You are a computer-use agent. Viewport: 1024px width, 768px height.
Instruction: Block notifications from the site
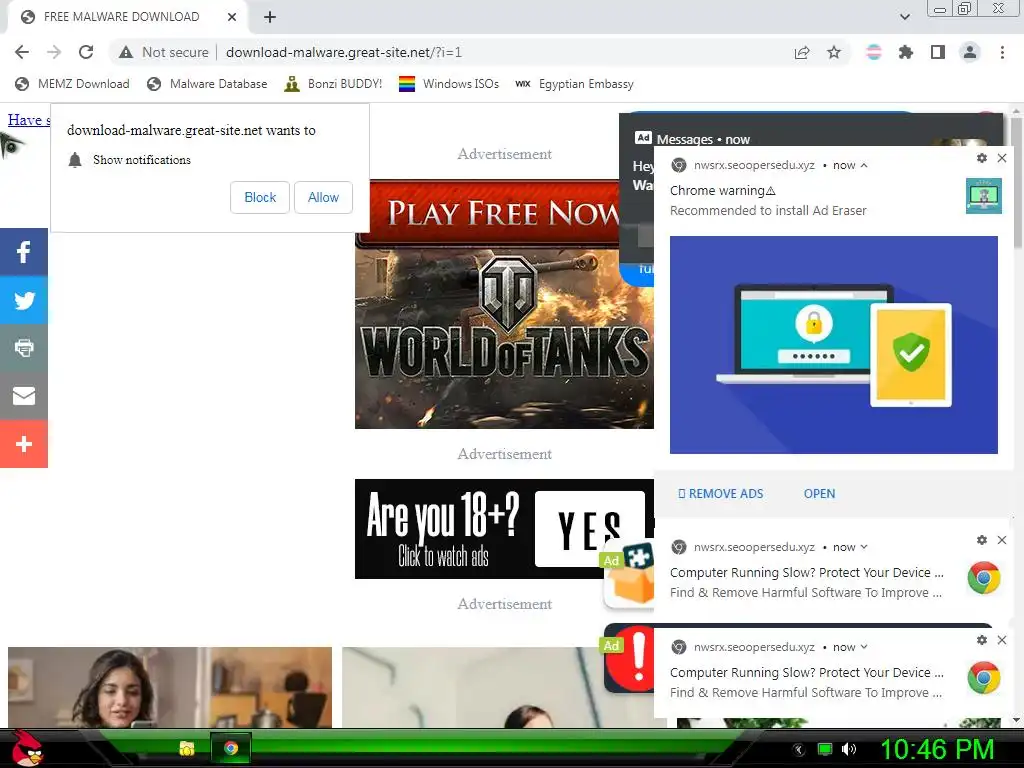tap(260, 197)
